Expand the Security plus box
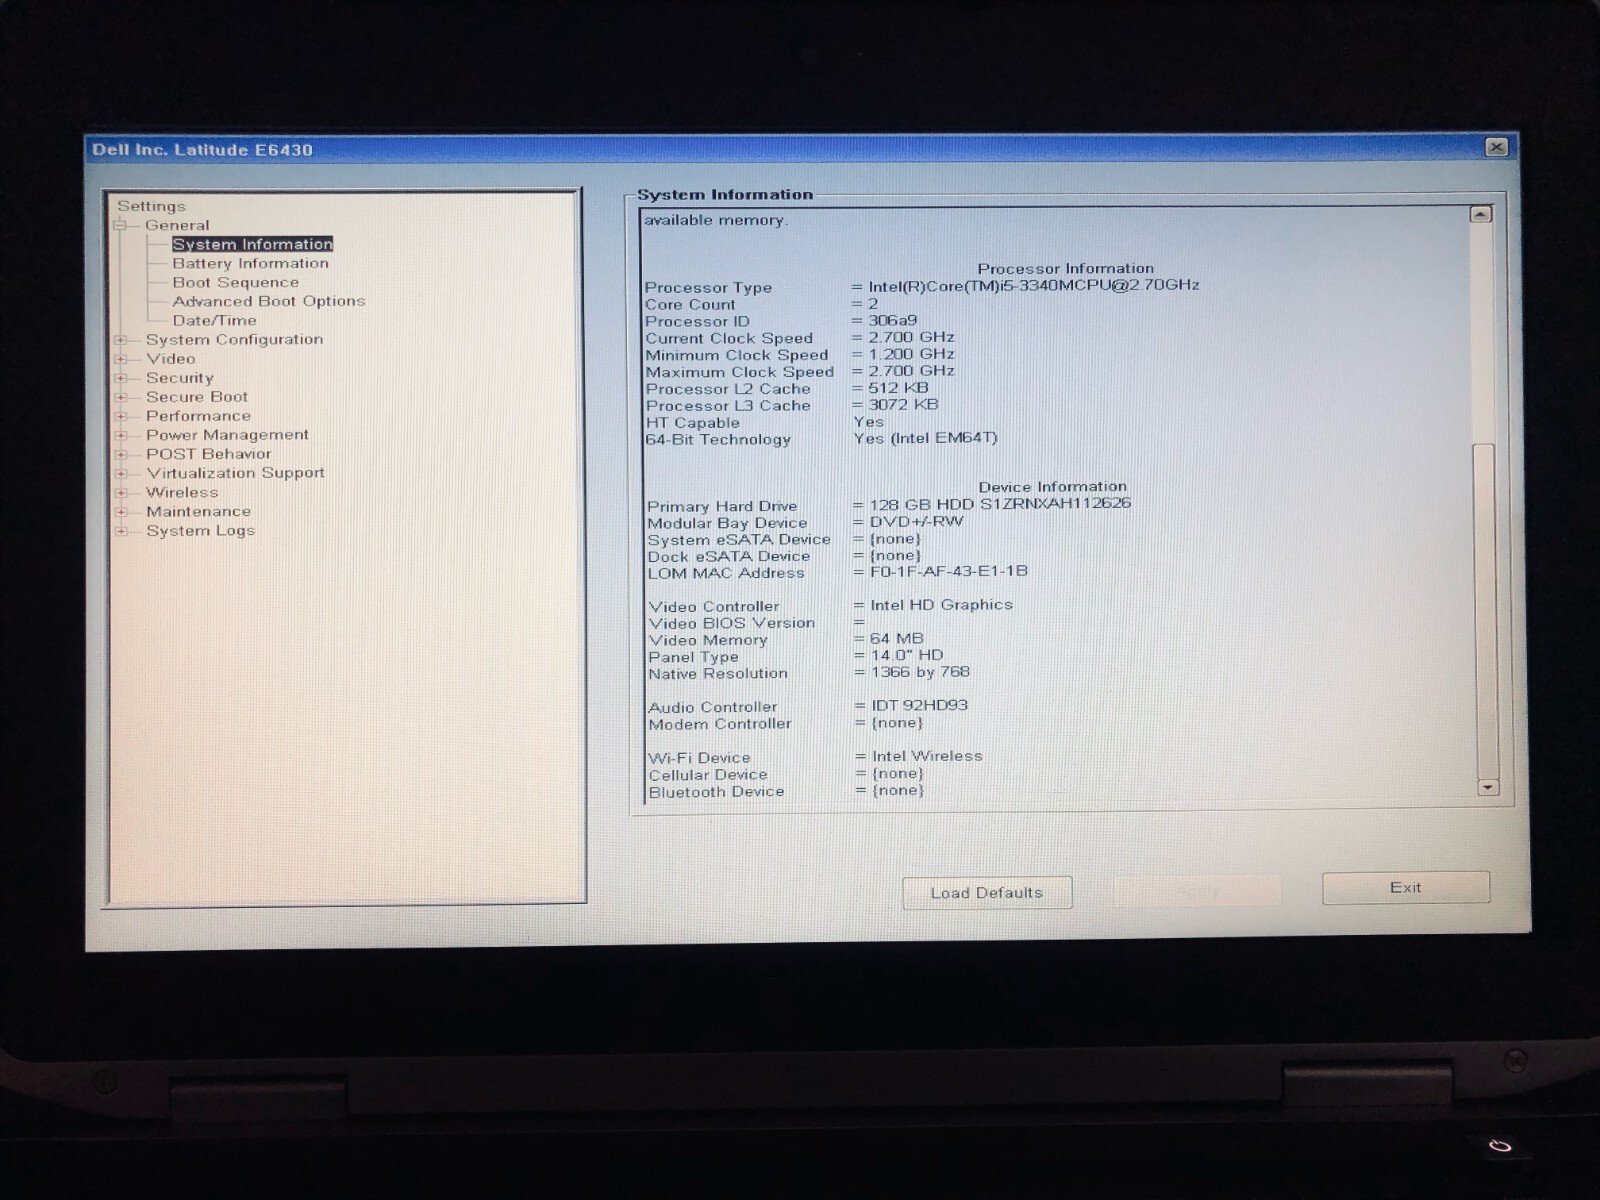Viewport: 1600px width, 1200px height. (x=121, y=378)
